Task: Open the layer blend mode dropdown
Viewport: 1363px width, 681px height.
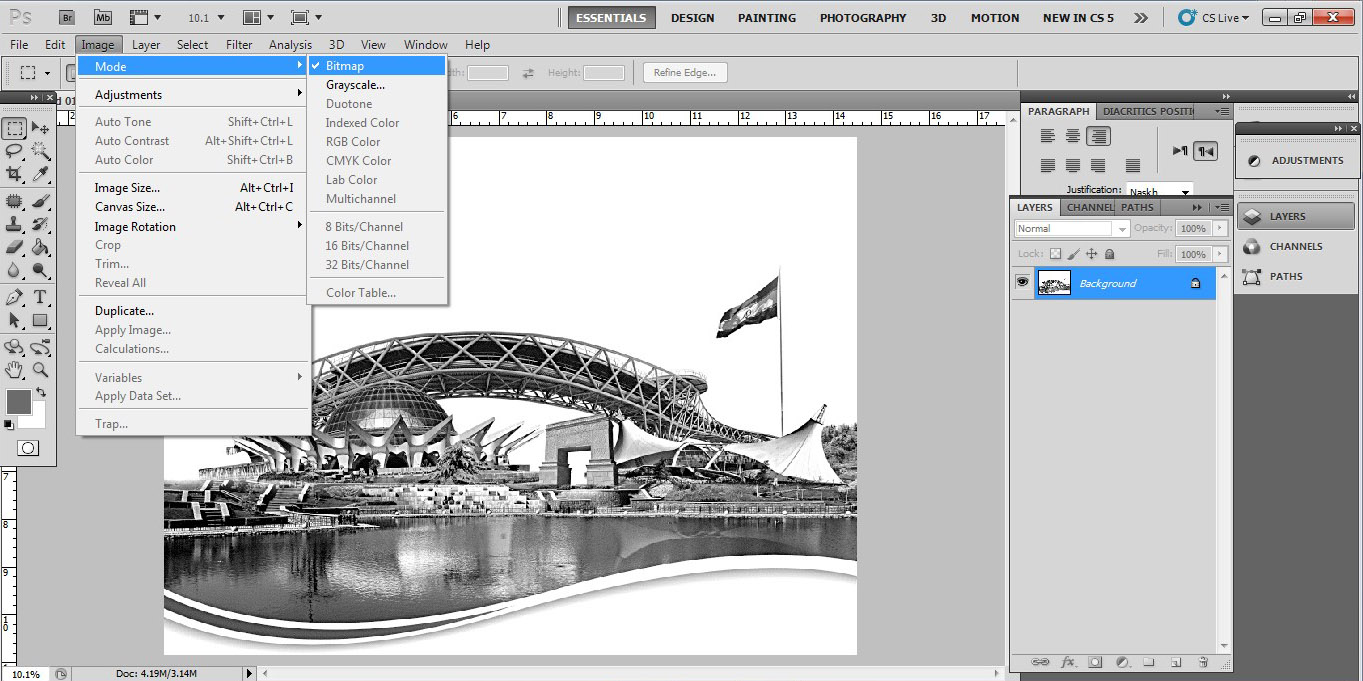Action: (1071, 228)
